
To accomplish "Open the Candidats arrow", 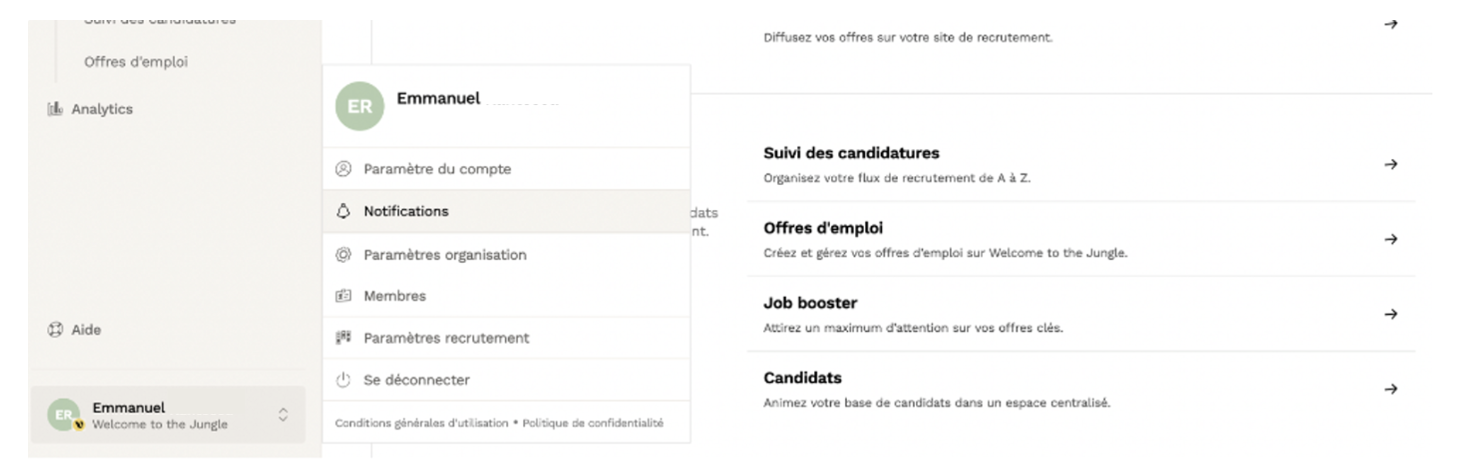I will tap(1390, 389).
